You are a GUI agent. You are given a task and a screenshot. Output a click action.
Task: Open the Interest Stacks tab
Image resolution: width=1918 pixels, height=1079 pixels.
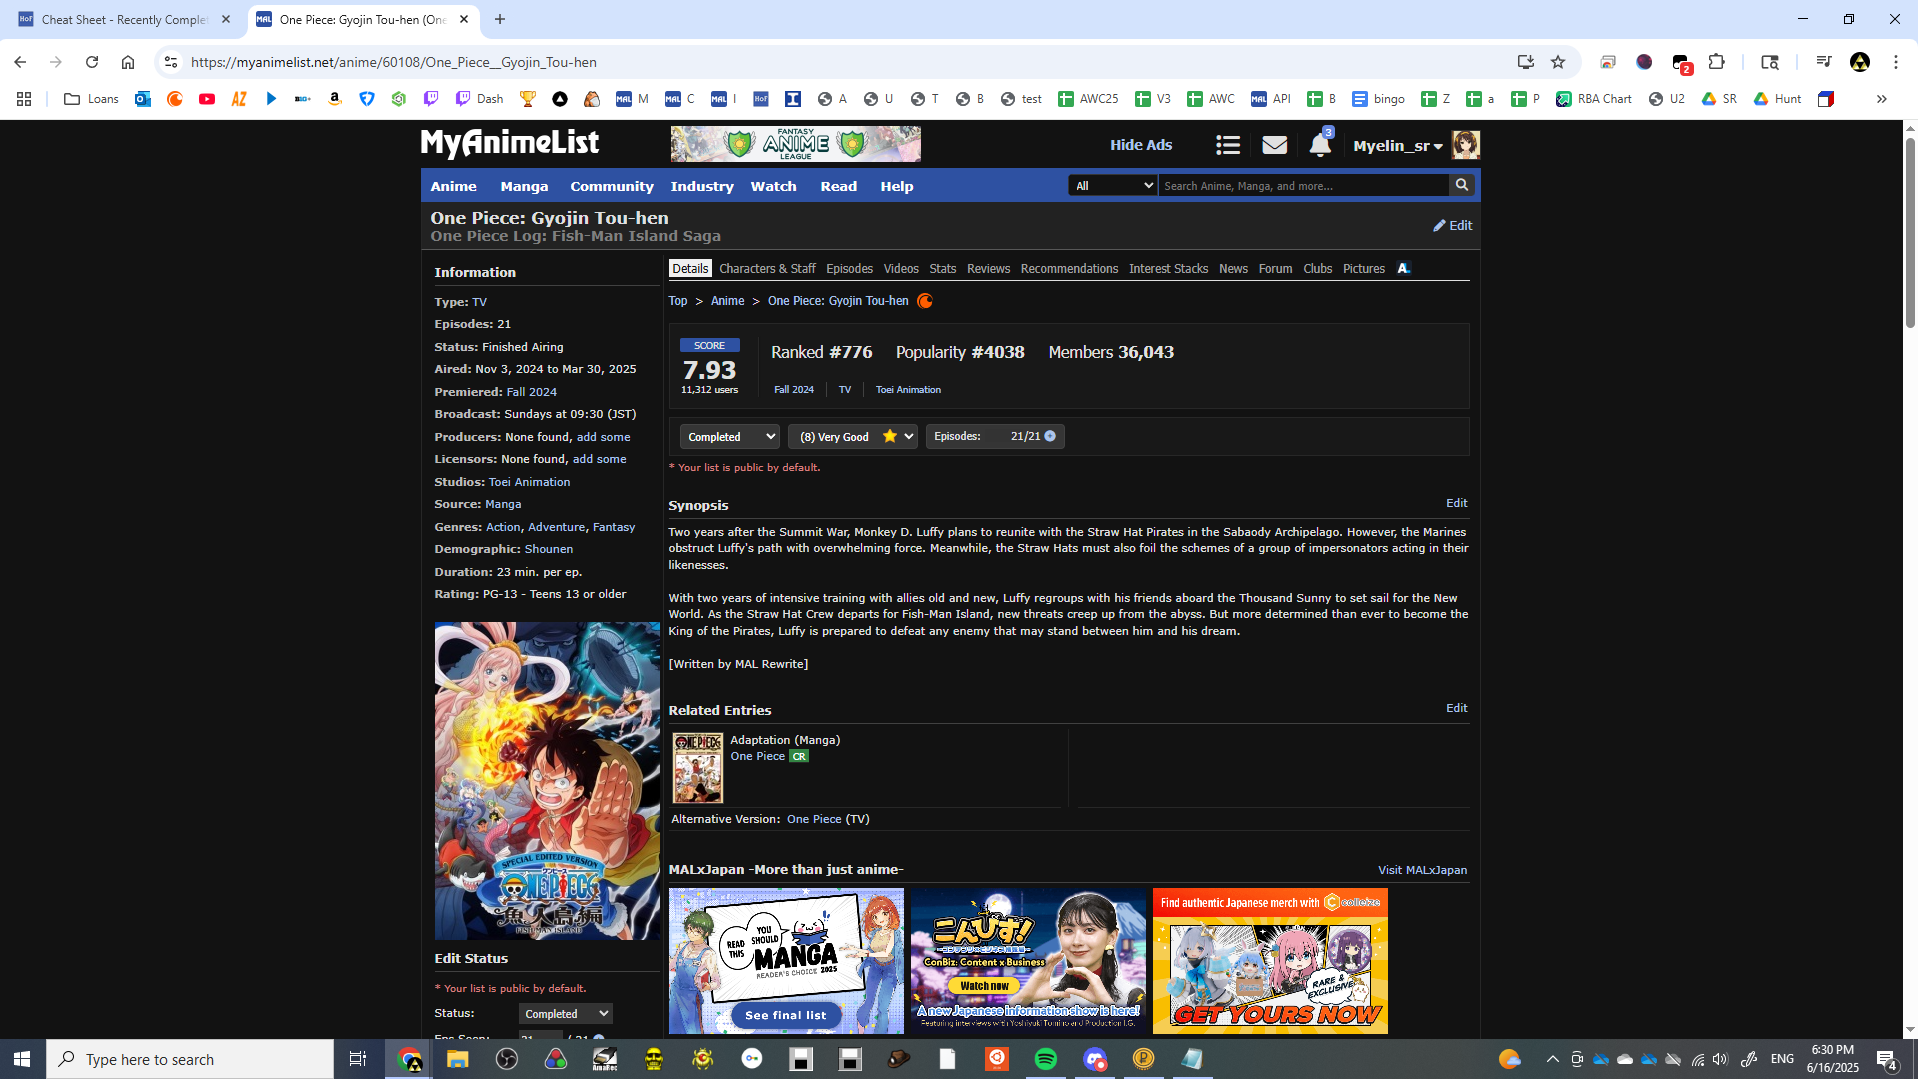[1169, 269]
